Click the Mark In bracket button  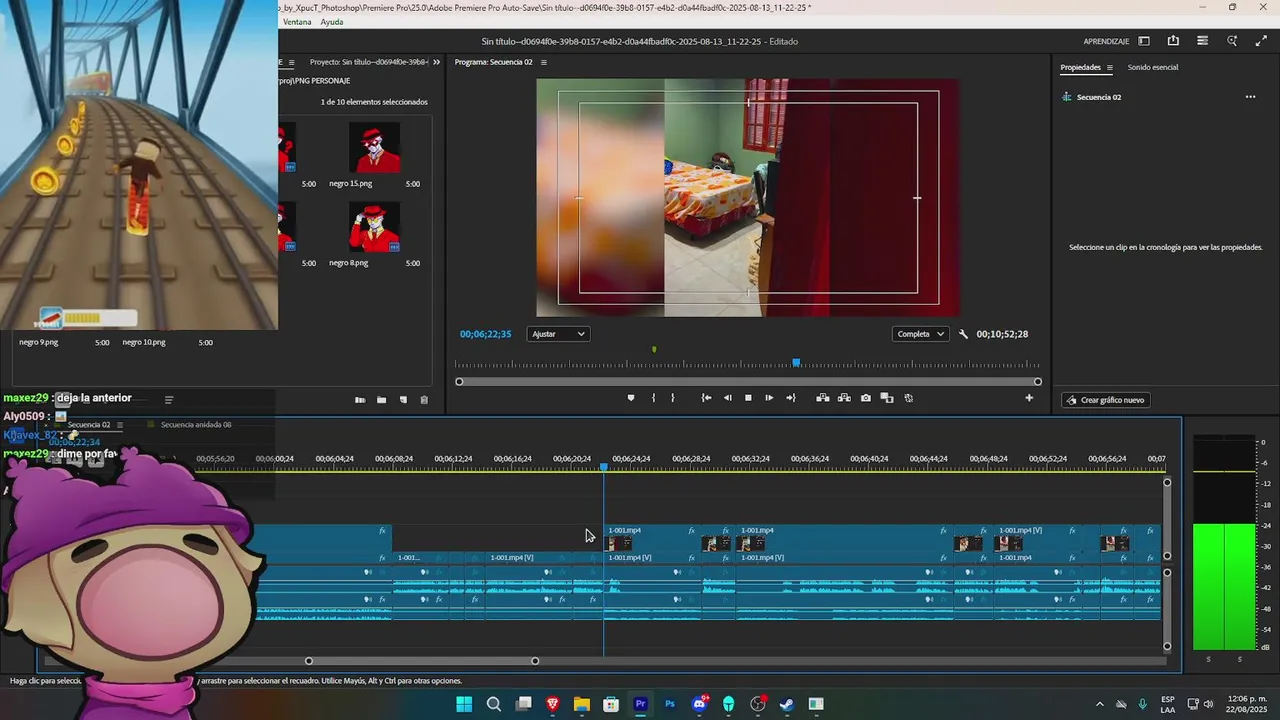tap(654, 398)
